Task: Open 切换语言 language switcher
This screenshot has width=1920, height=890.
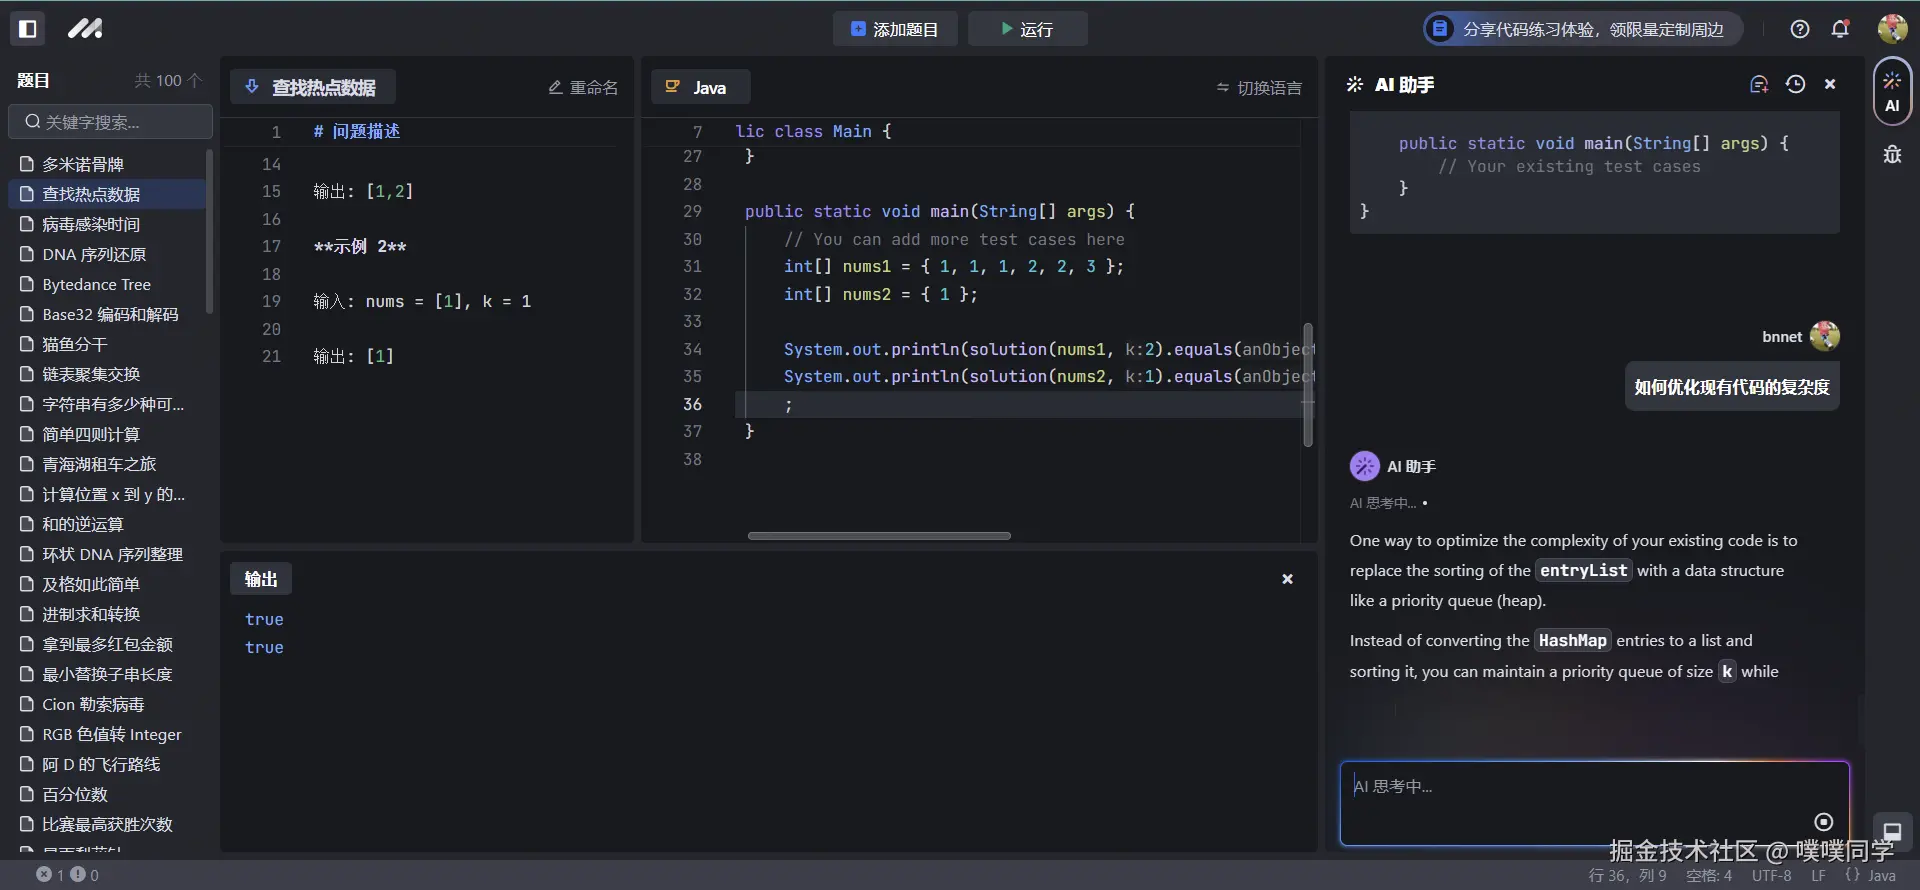Action: 1259,88
